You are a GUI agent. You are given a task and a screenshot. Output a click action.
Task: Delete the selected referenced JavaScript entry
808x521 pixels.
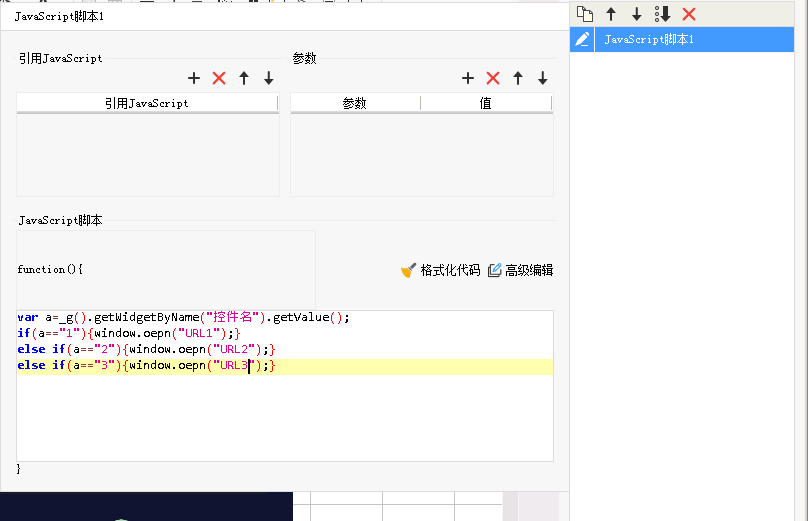pos(219,78)
